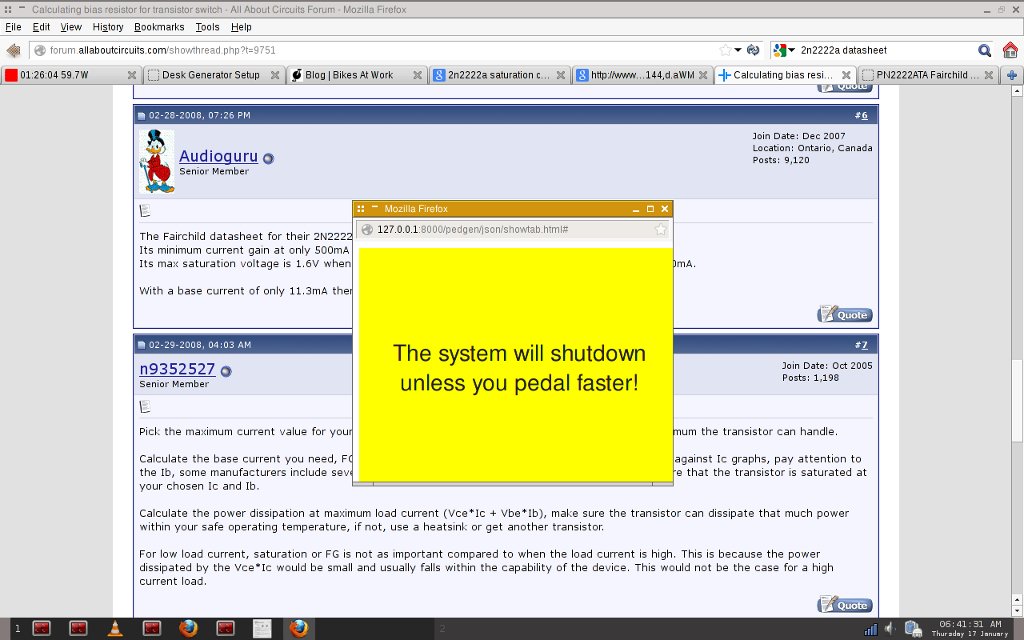The width and height of the screenshot is (1024, 640).
Task: Click the volume speaker tray icon
Action: [889, 629]
